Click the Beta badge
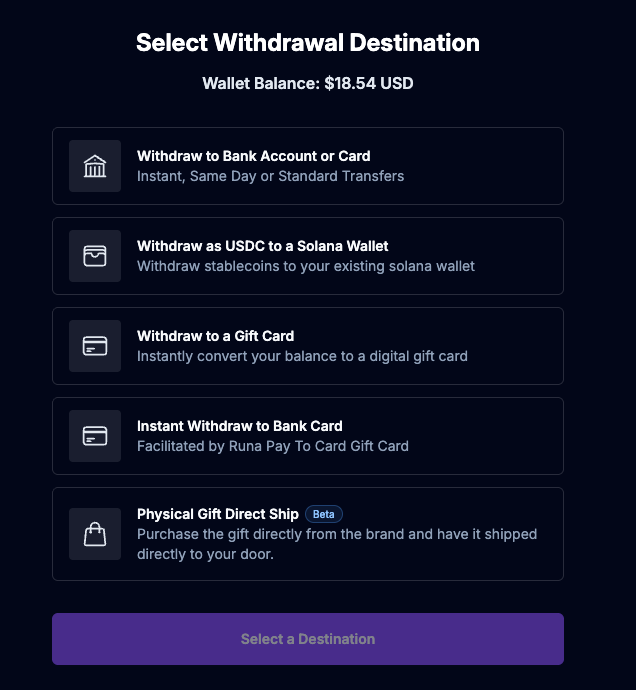This screenshot has width=636, height=690. pos(324,514)
